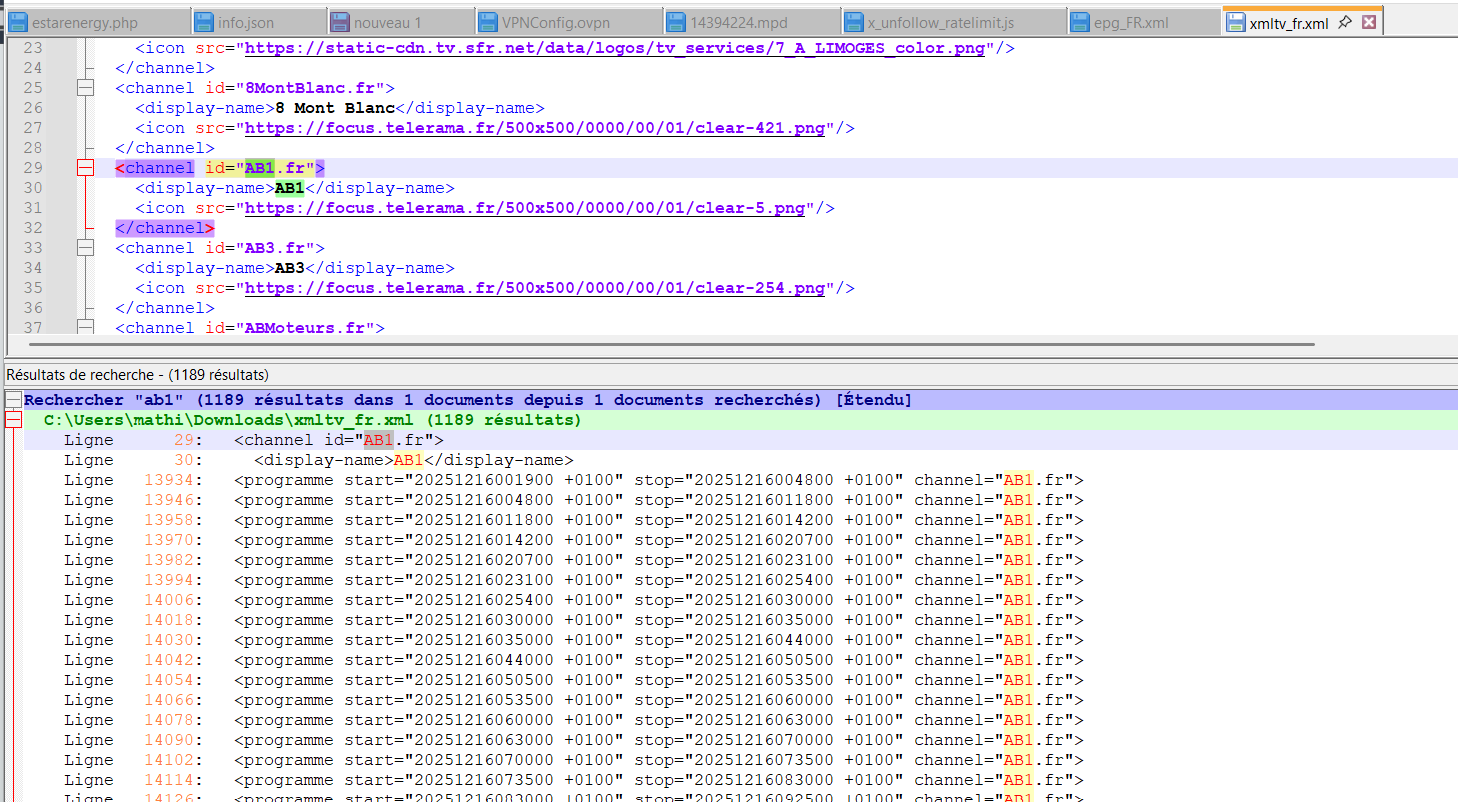This screenshot has height=802, width=1458.
Task: Fold the ABMoteurs.fr channel node
Action: [85, 328]
